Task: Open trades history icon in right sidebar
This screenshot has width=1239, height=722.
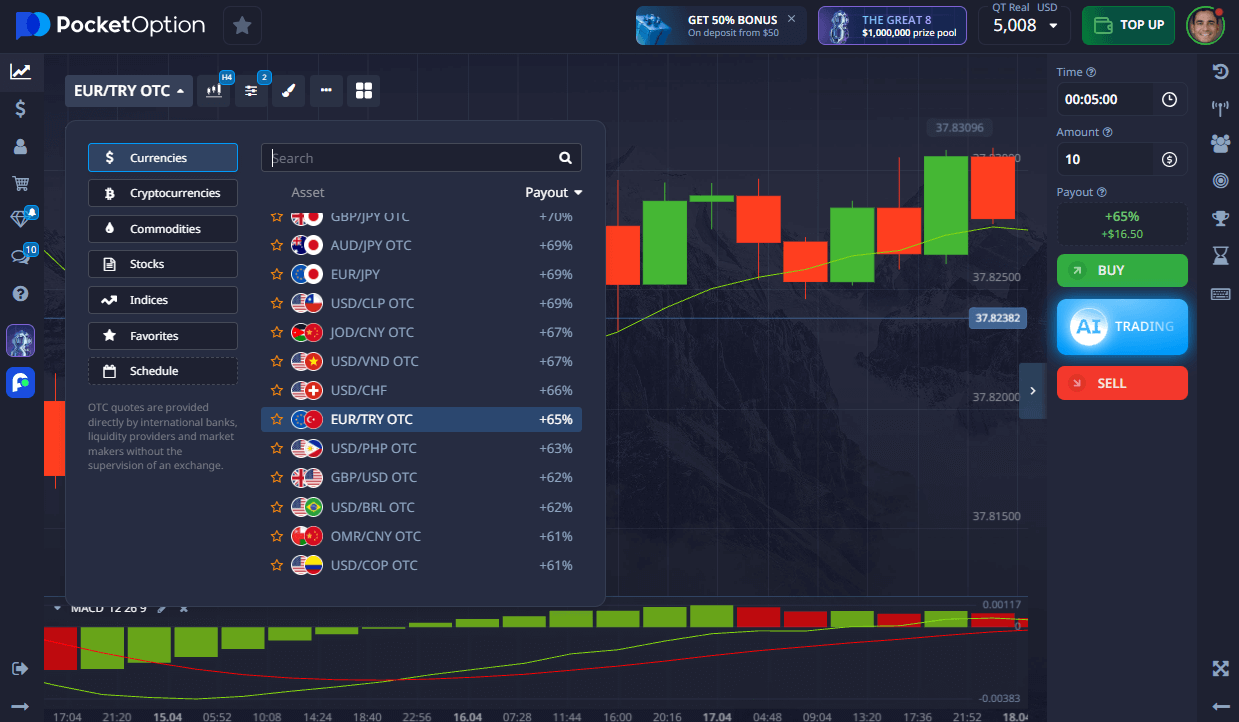Action: tap(1220, 71)
